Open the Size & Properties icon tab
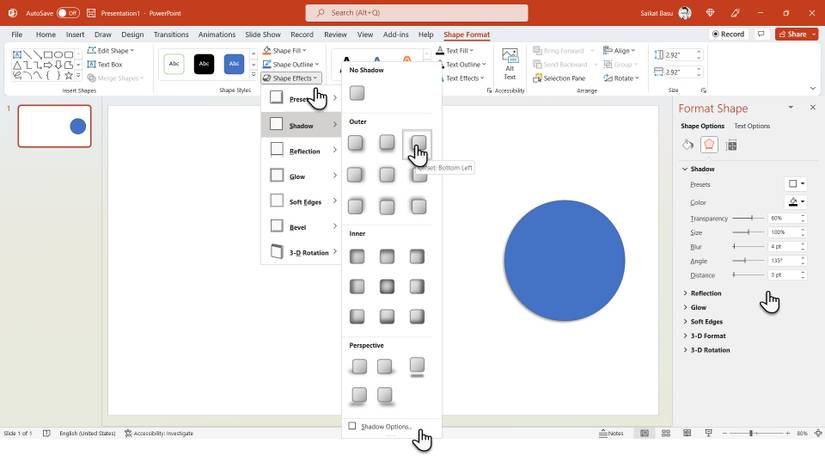 [731, 145]
